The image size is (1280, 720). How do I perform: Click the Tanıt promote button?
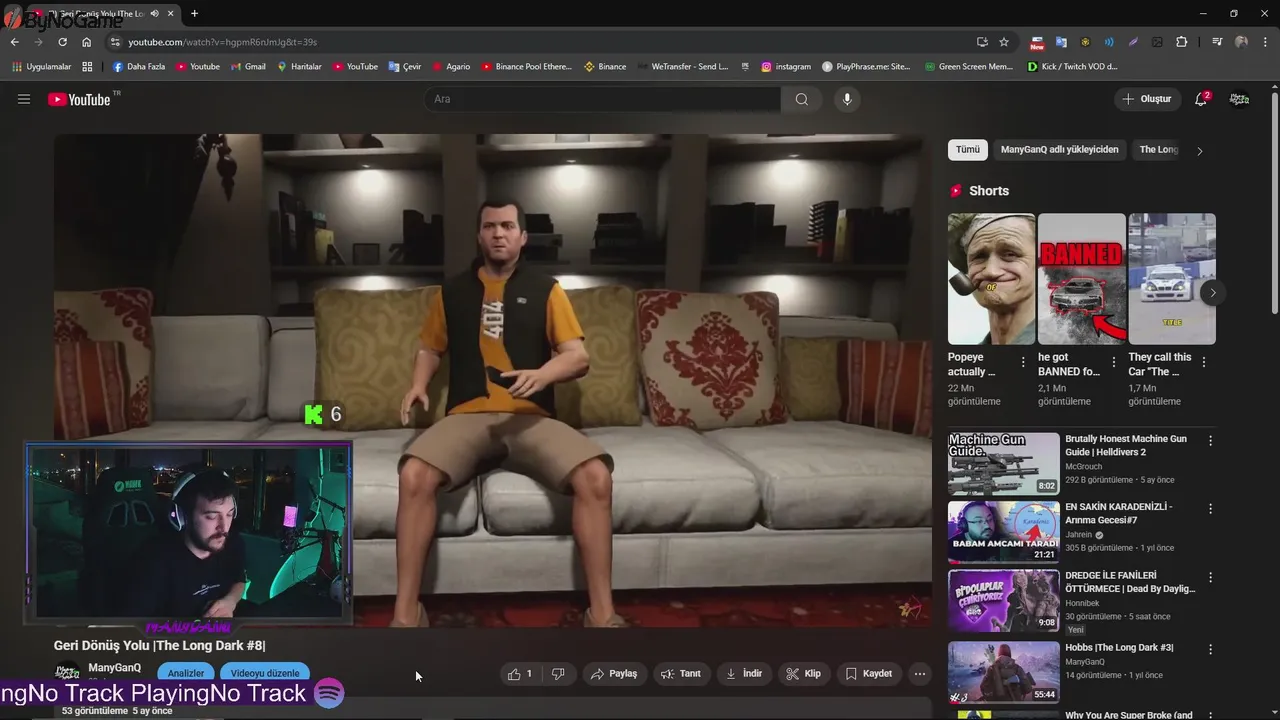[681, 674]
